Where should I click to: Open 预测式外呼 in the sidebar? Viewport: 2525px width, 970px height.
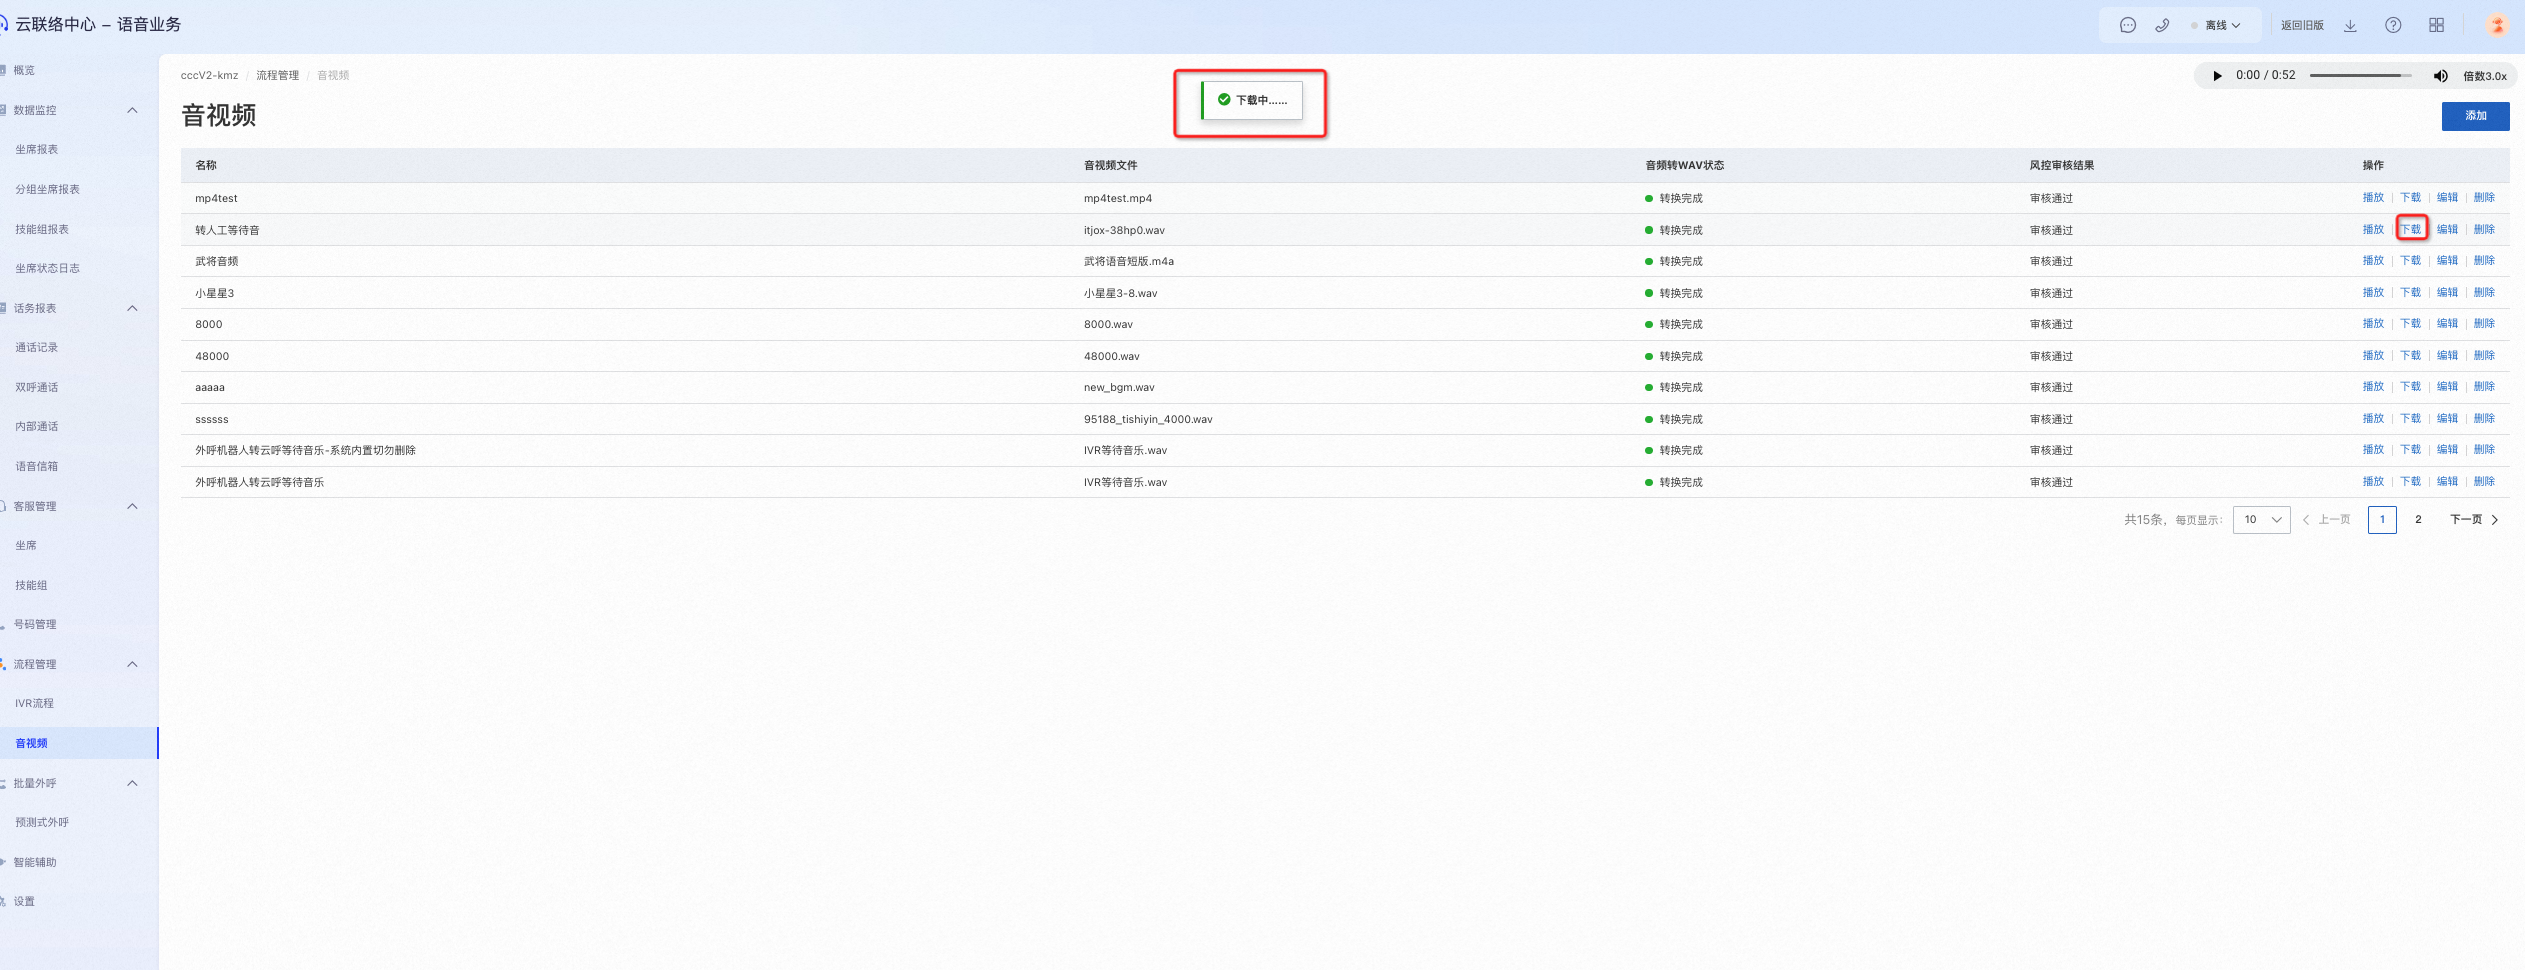42,822
